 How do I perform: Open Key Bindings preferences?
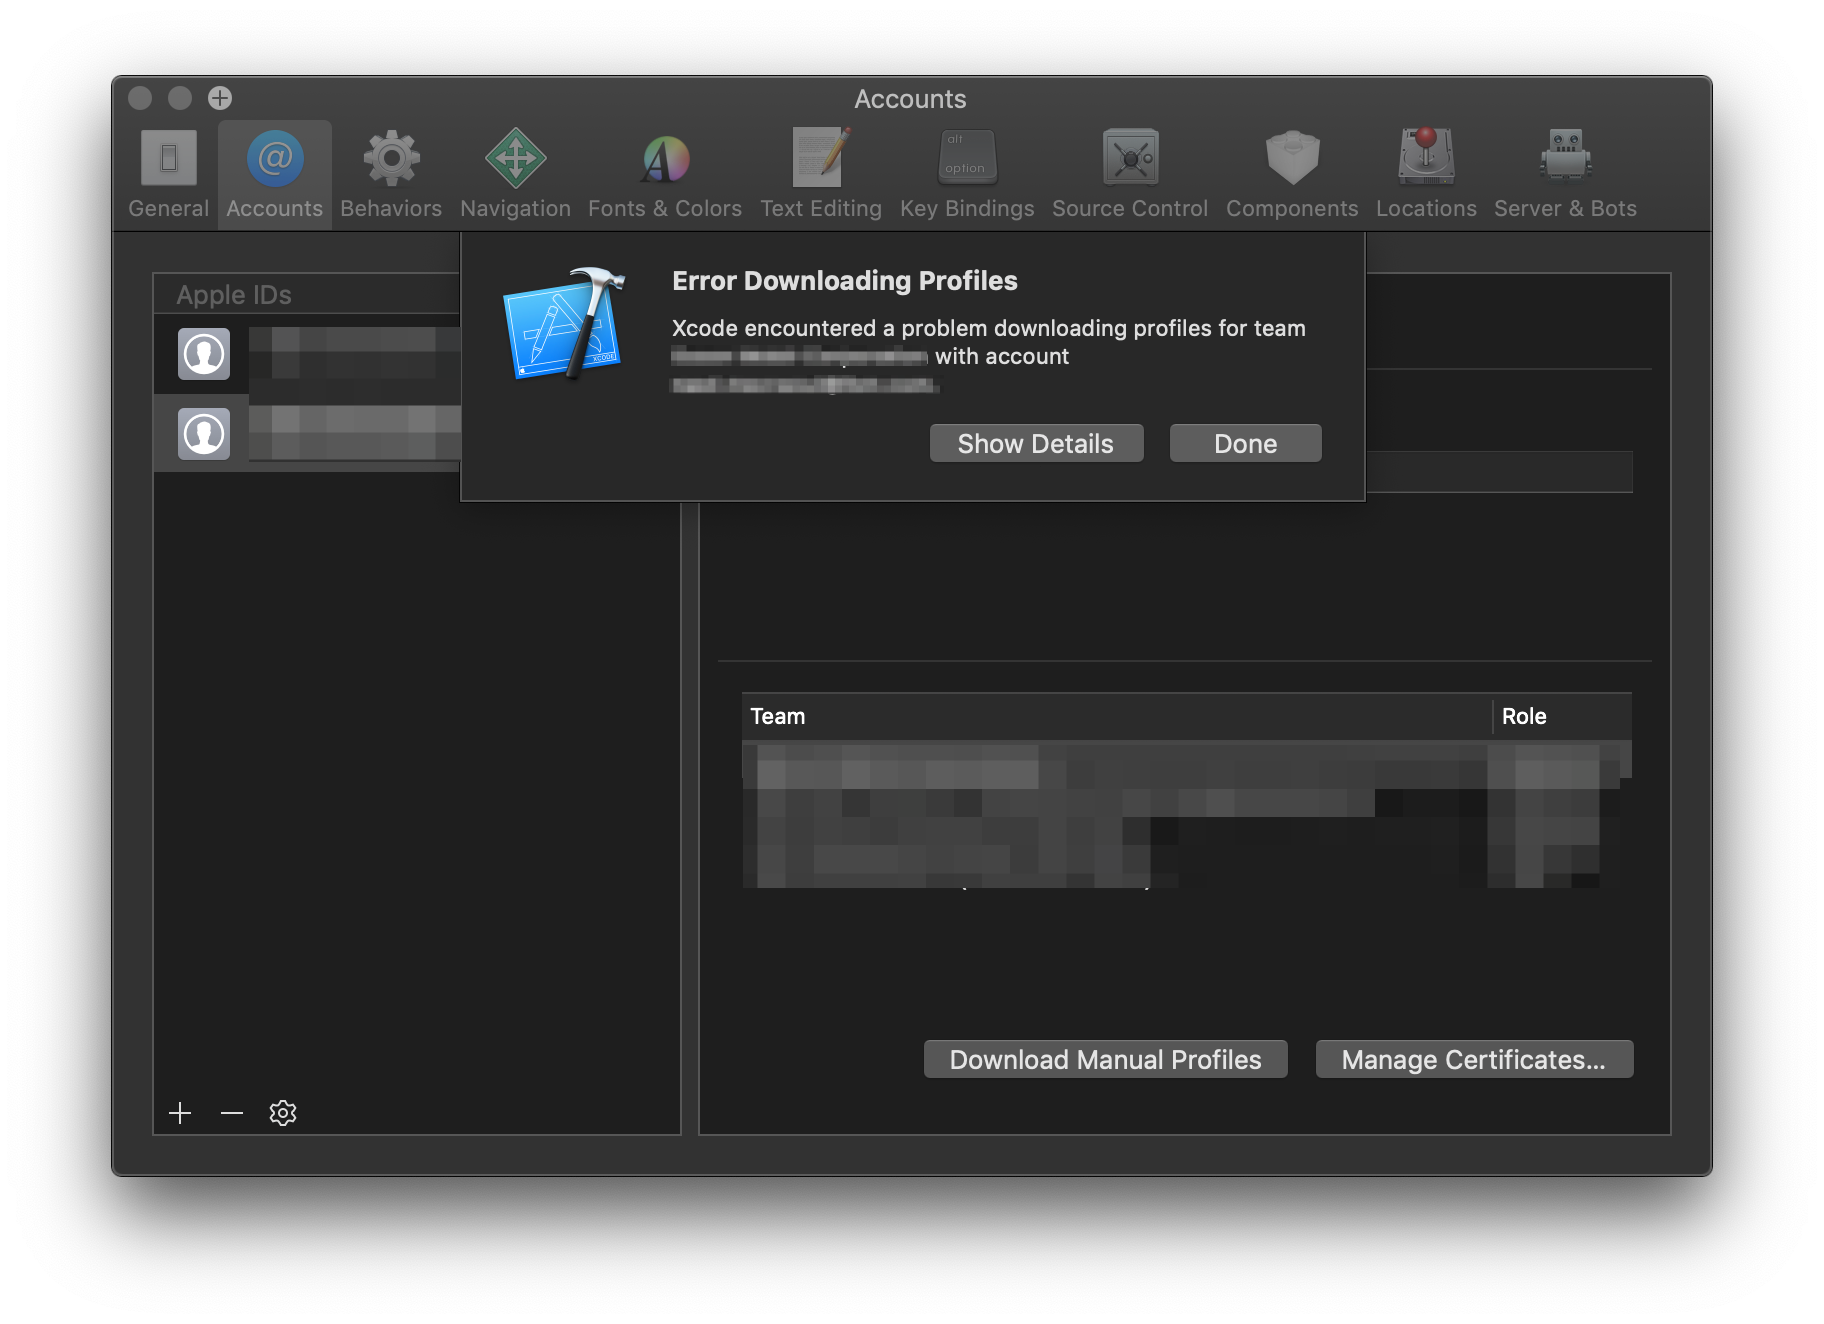pyautogui.click(x=967, y=174)
